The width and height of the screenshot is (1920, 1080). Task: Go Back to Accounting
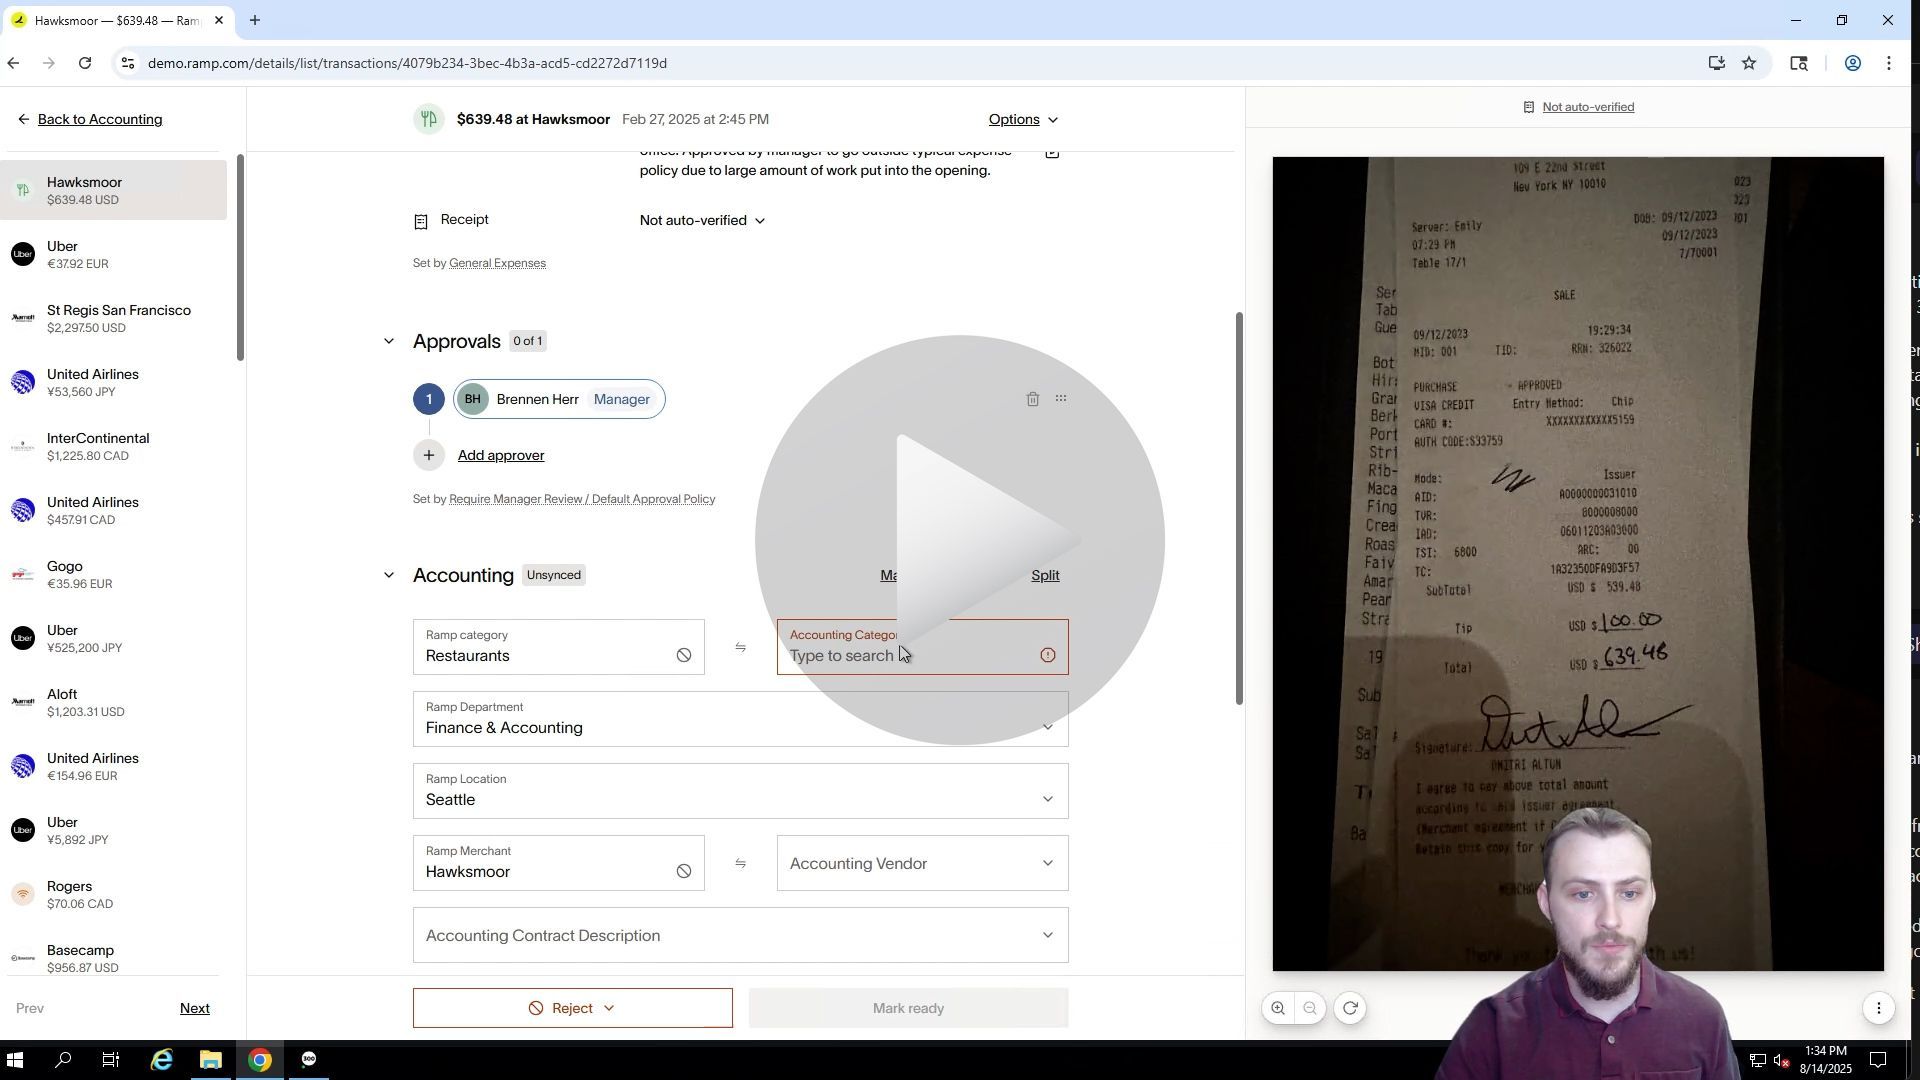[x=99, y=119]
